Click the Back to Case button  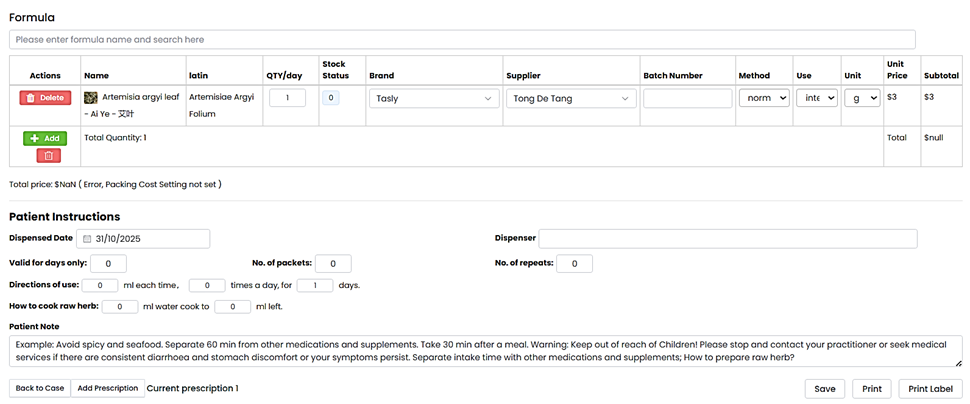pos(40,388)
